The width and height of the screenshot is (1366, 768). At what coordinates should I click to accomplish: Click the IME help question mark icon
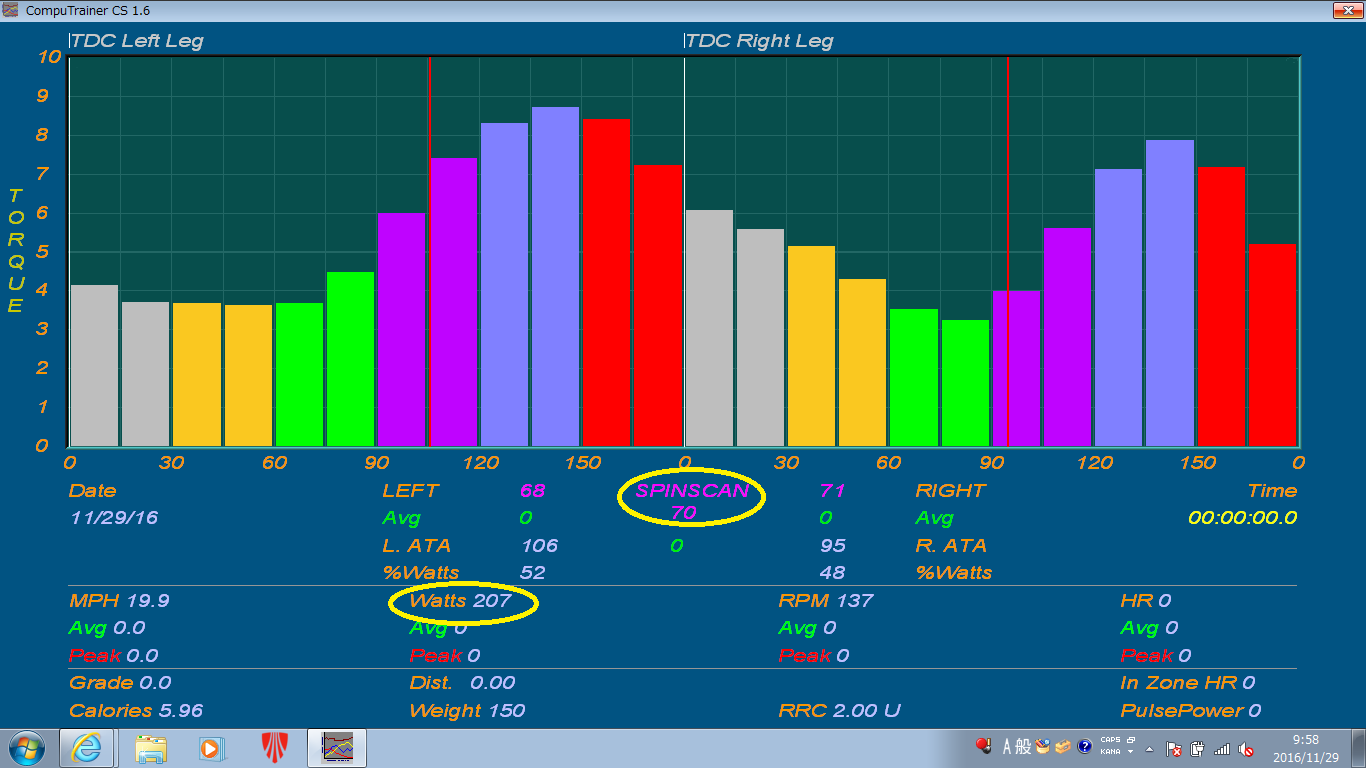click(1084, 746)
